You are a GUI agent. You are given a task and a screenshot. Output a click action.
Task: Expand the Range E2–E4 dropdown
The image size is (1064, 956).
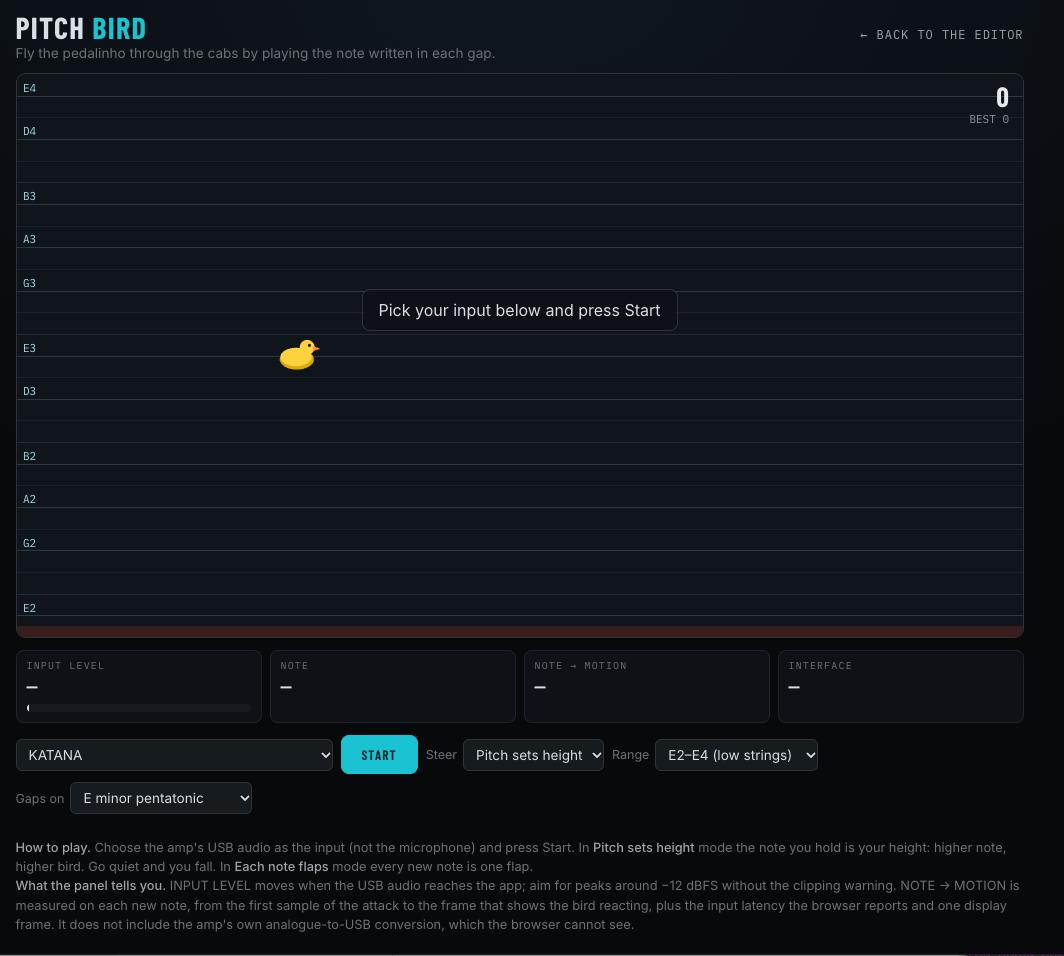(736, 755)
